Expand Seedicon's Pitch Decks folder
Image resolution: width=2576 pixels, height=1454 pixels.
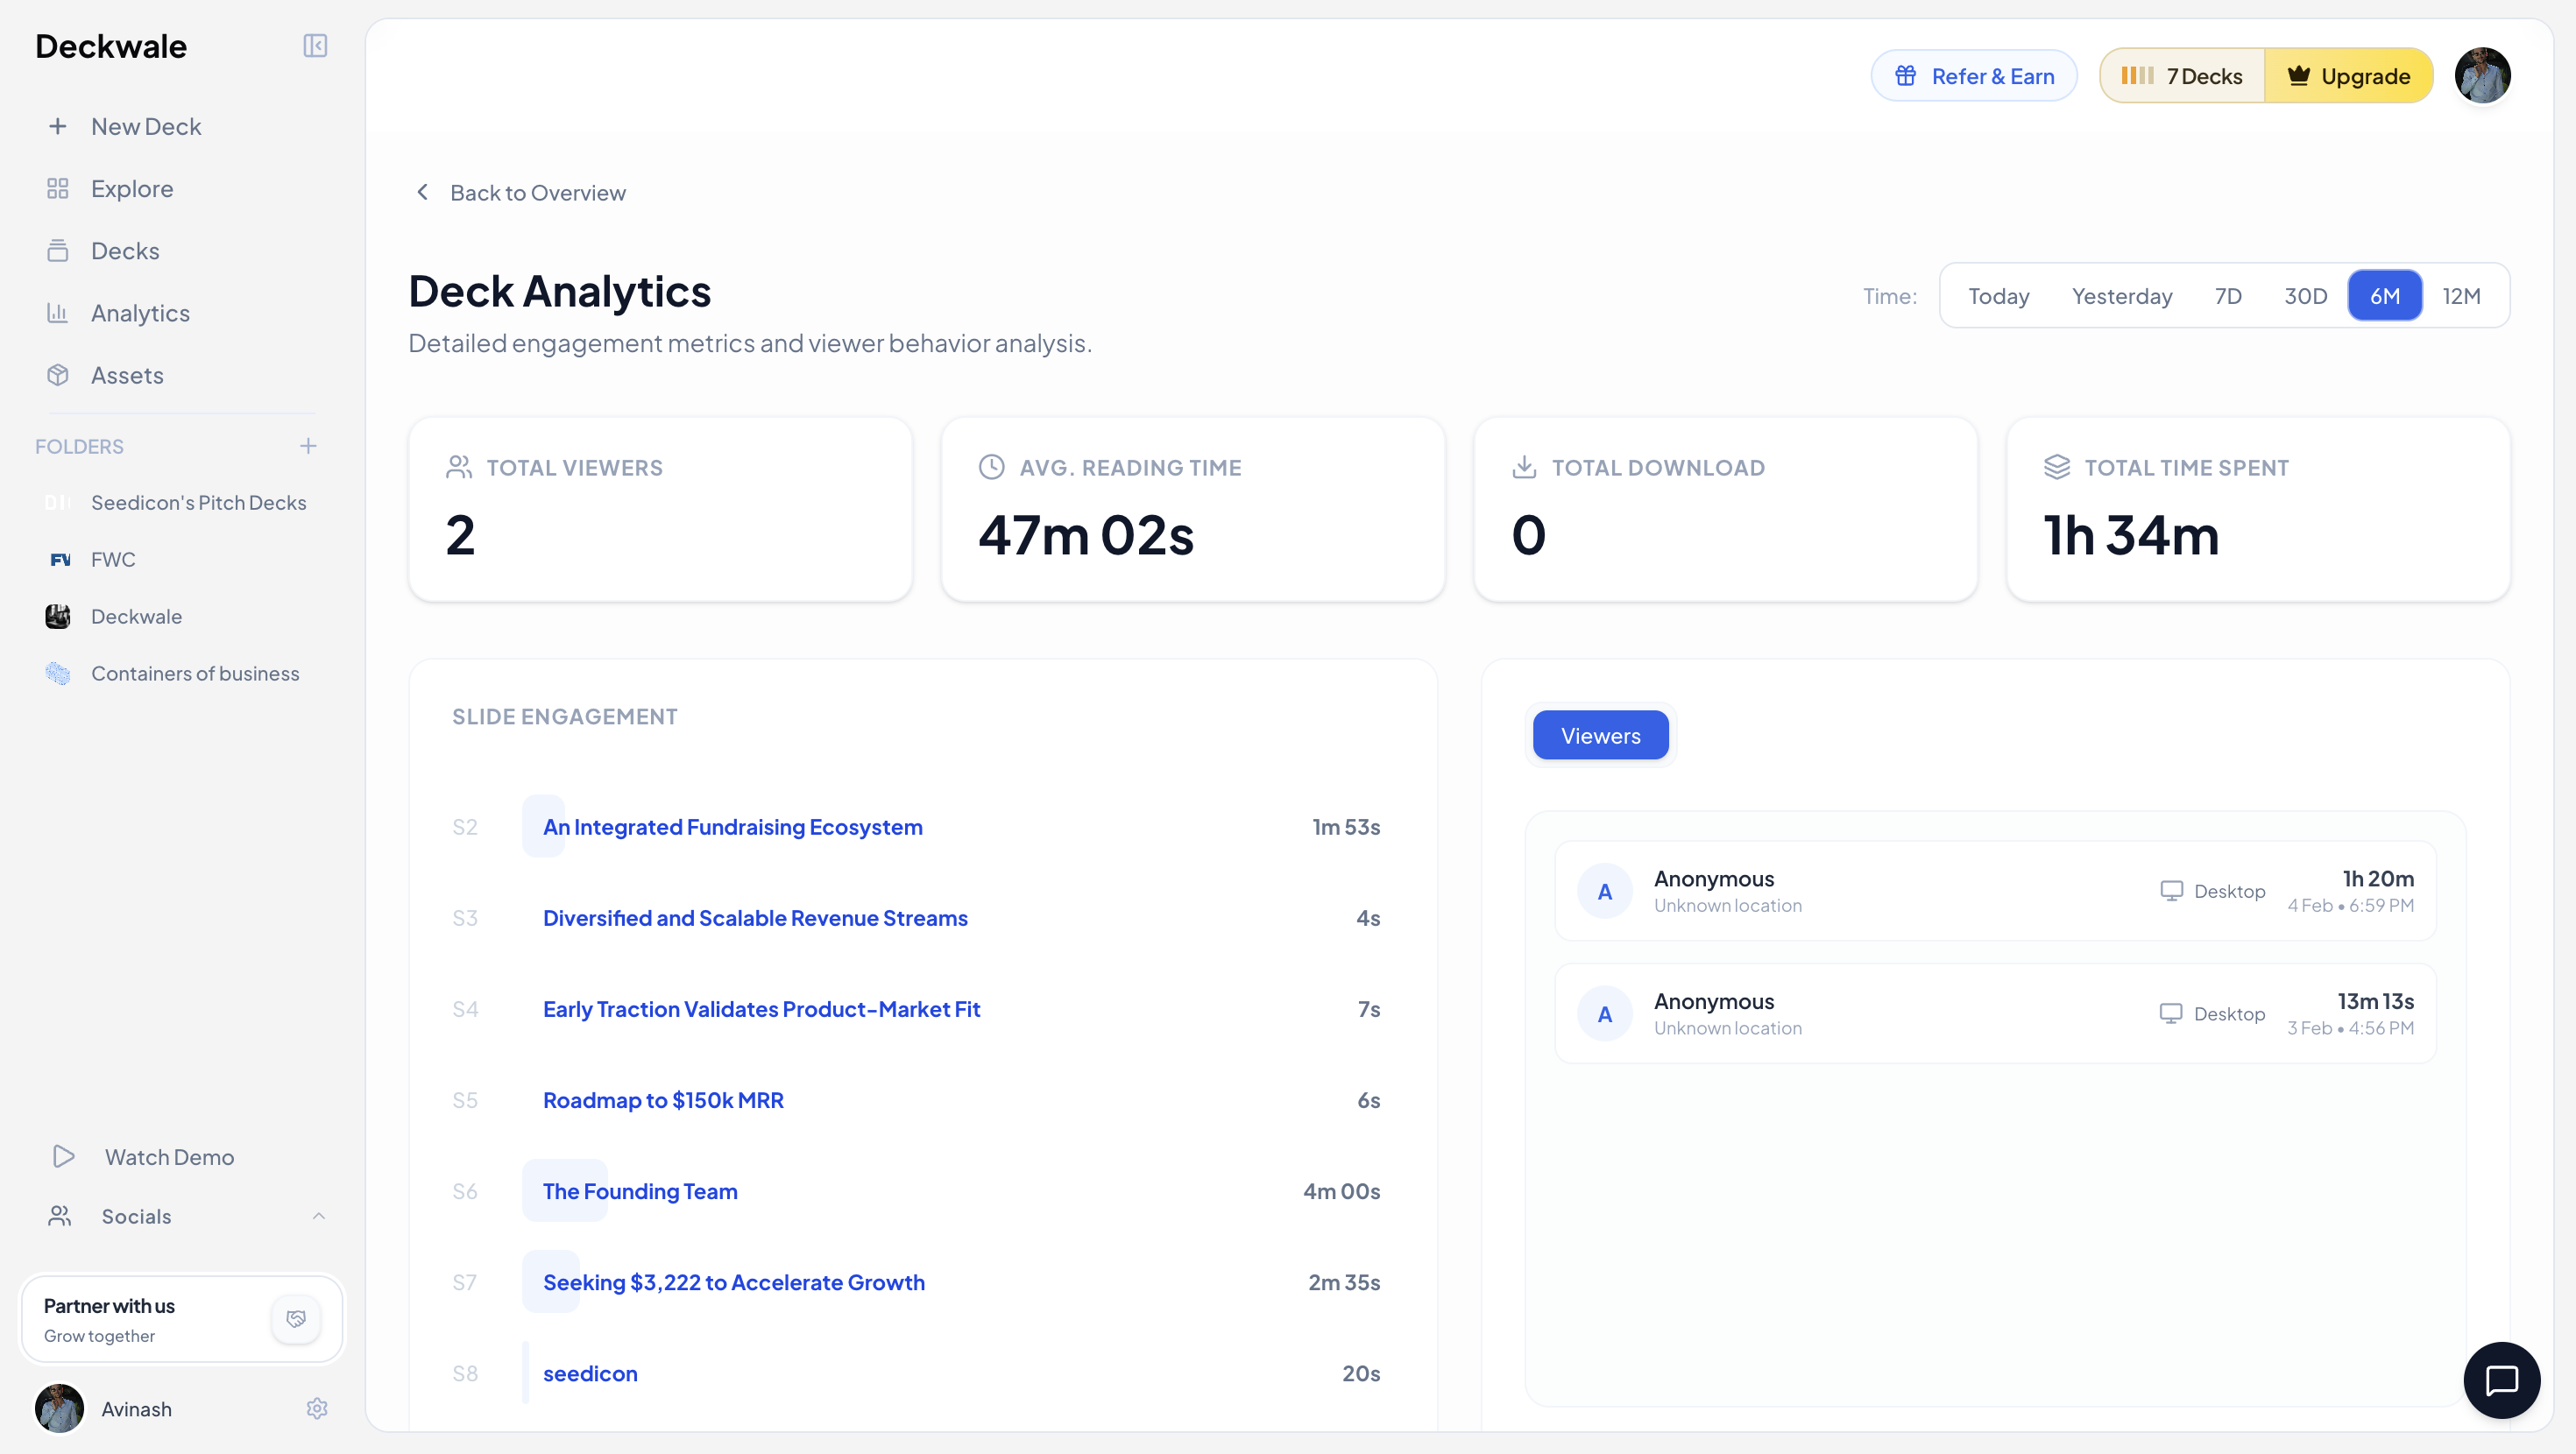tap(198, 502)
